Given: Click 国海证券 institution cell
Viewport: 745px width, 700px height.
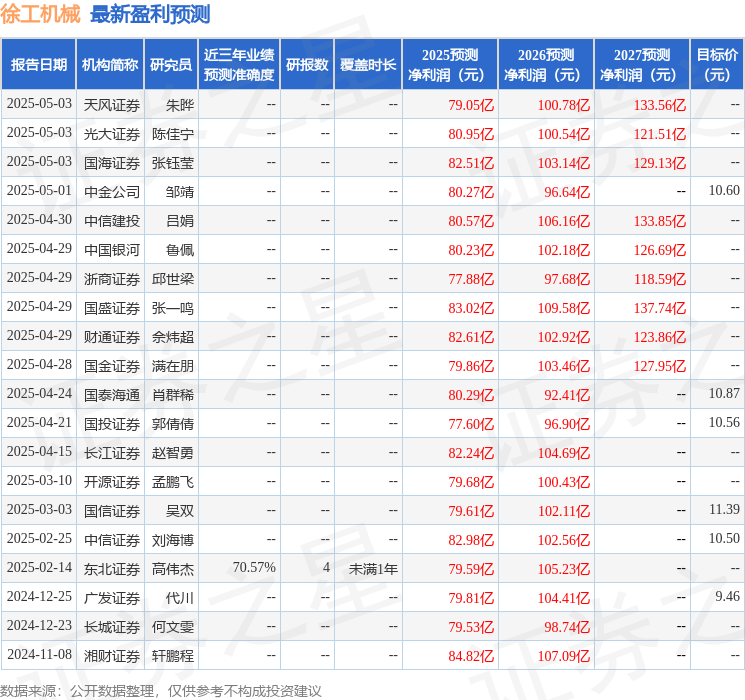Looking at the screenshot, I should 112,163.
